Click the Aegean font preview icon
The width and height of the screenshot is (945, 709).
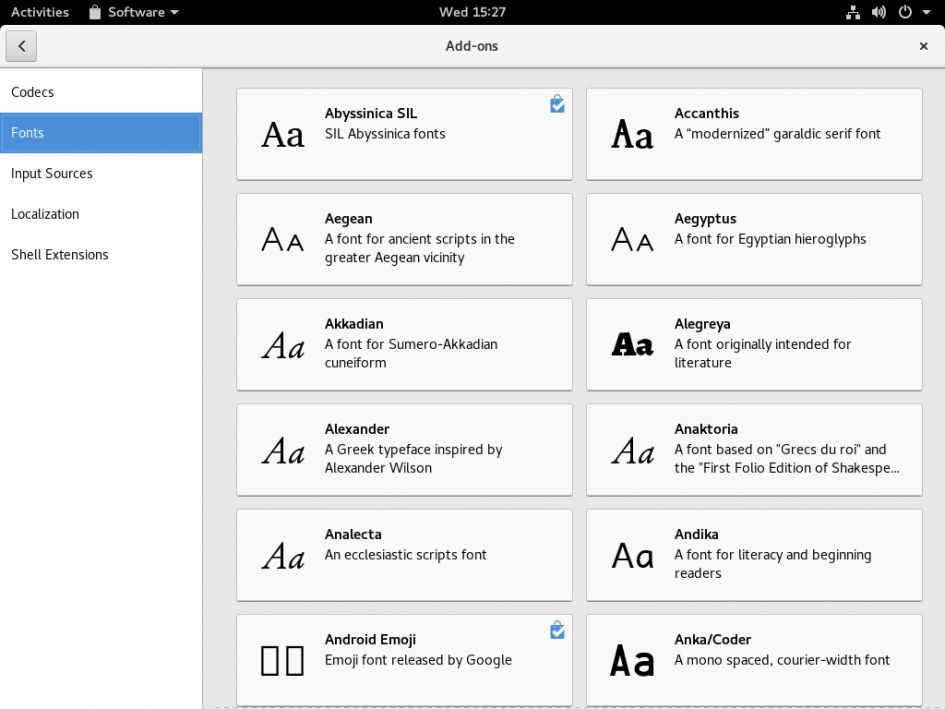(x=281, y=238)
